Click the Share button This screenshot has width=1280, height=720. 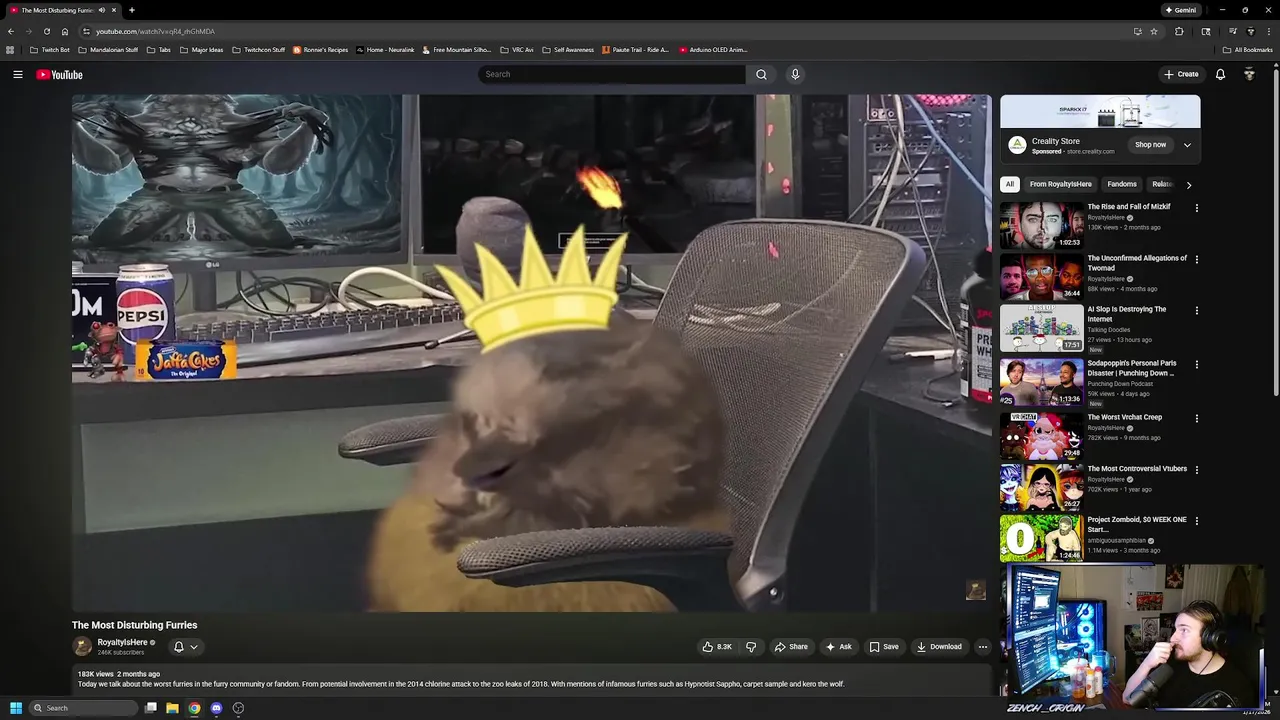(x=791, y=647)
